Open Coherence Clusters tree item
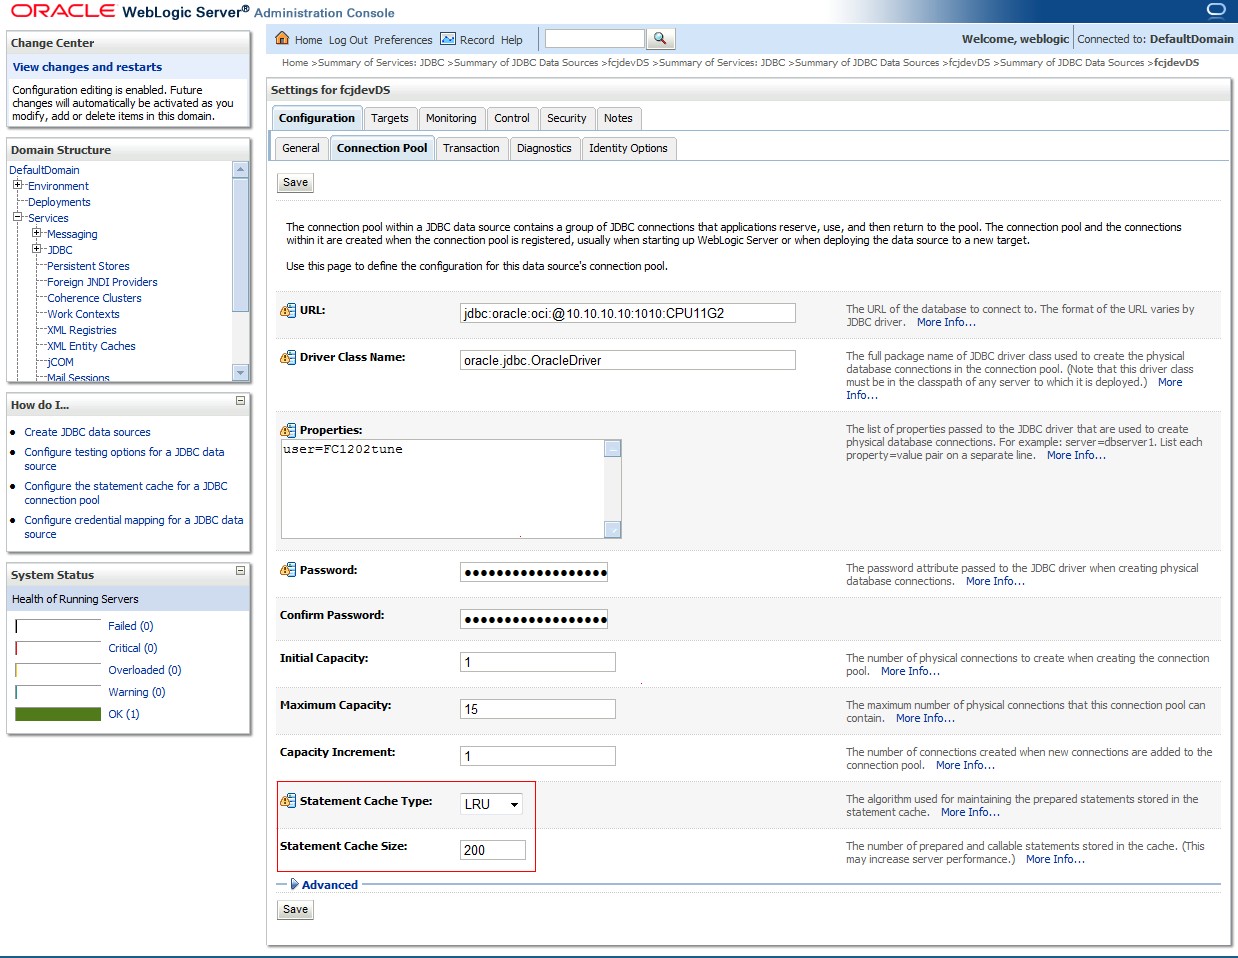The width and height of the screenshot is (1238, 958). click(94, 298)
